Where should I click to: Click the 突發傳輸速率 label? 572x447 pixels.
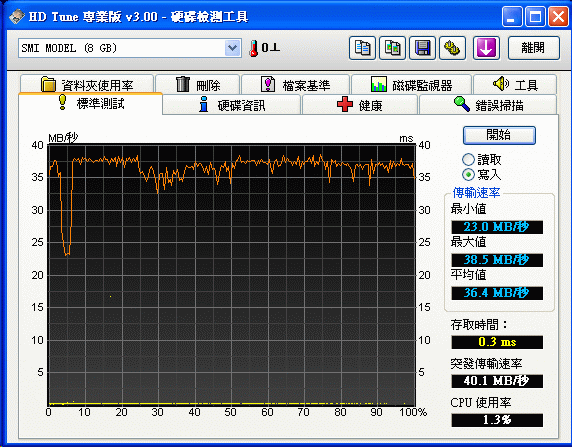pos(486,363)
